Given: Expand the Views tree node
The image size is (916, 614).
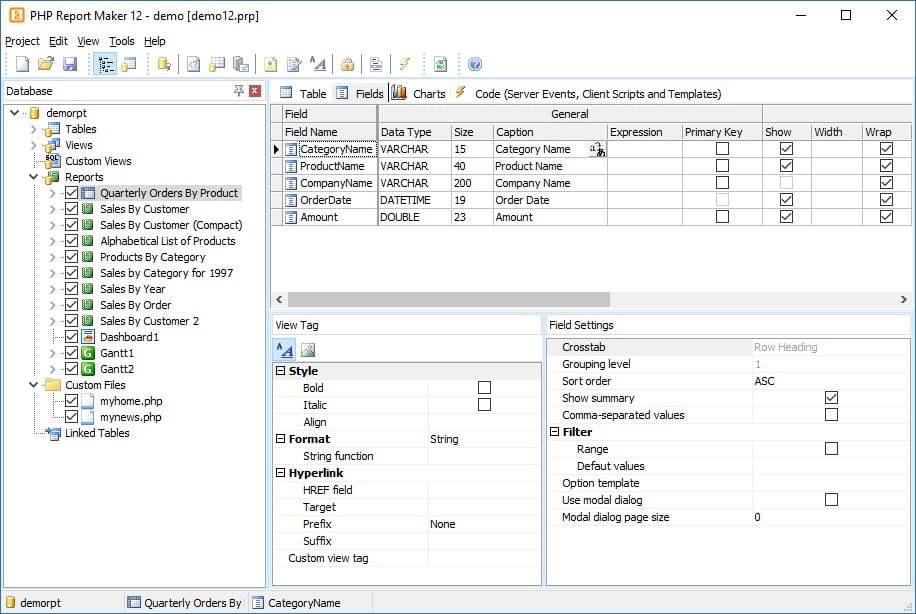Looking at the screenshot, I should pos(33,145).
